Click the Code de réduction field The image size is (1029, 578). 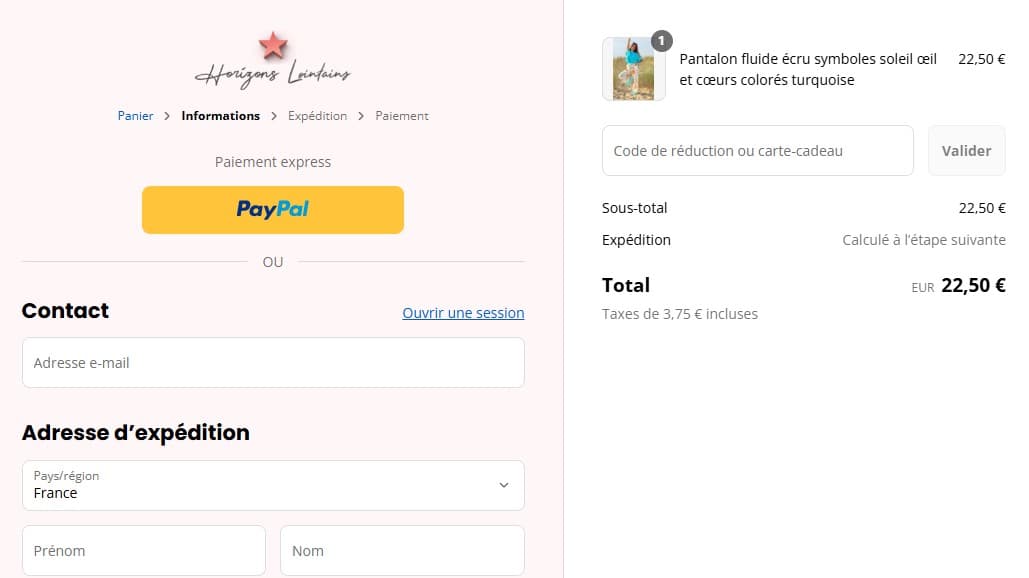point(757,150)
